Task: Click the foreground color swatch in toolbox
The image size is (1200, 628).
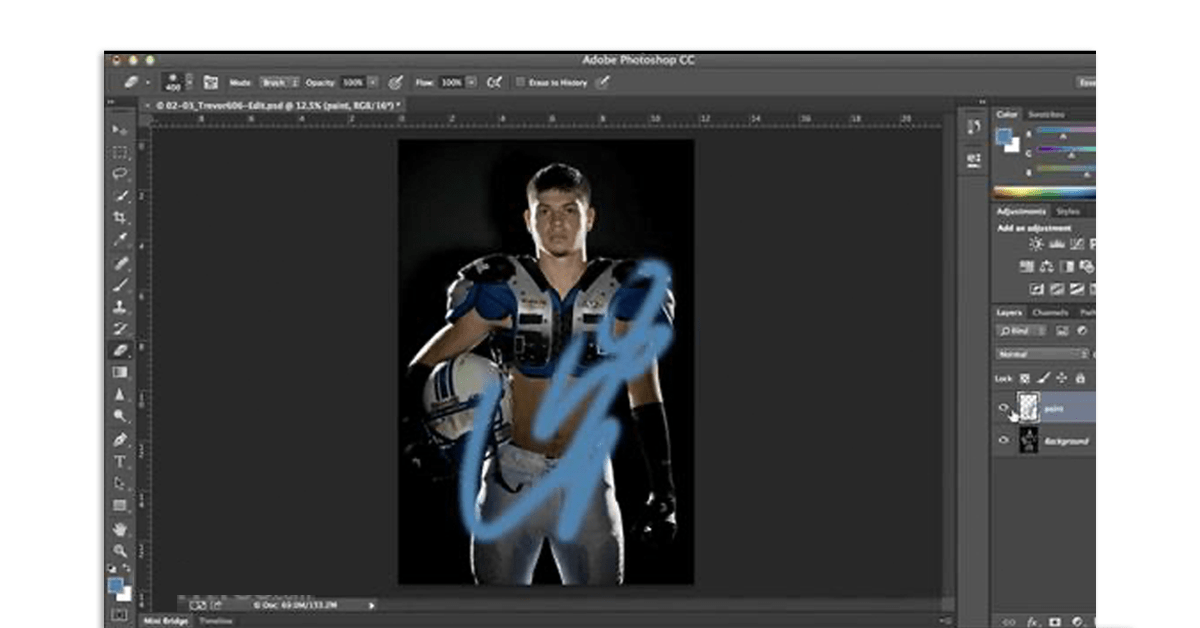Action: tap(116, 585)
